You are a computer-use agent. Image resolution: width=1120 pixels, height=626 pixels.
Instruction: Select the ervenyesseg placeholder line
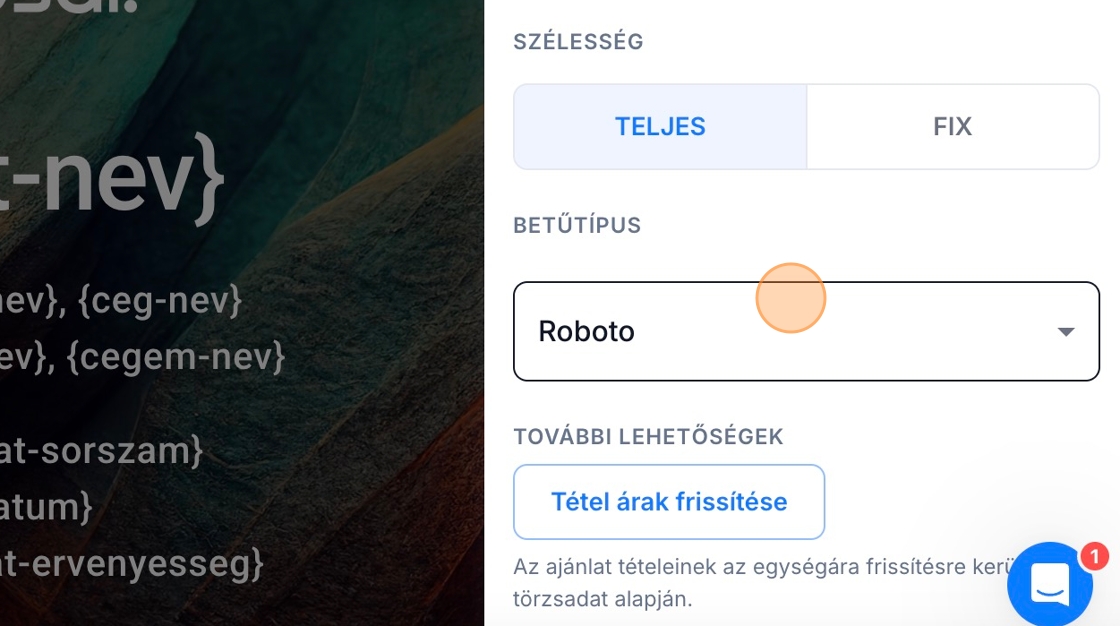coord(130,564)
